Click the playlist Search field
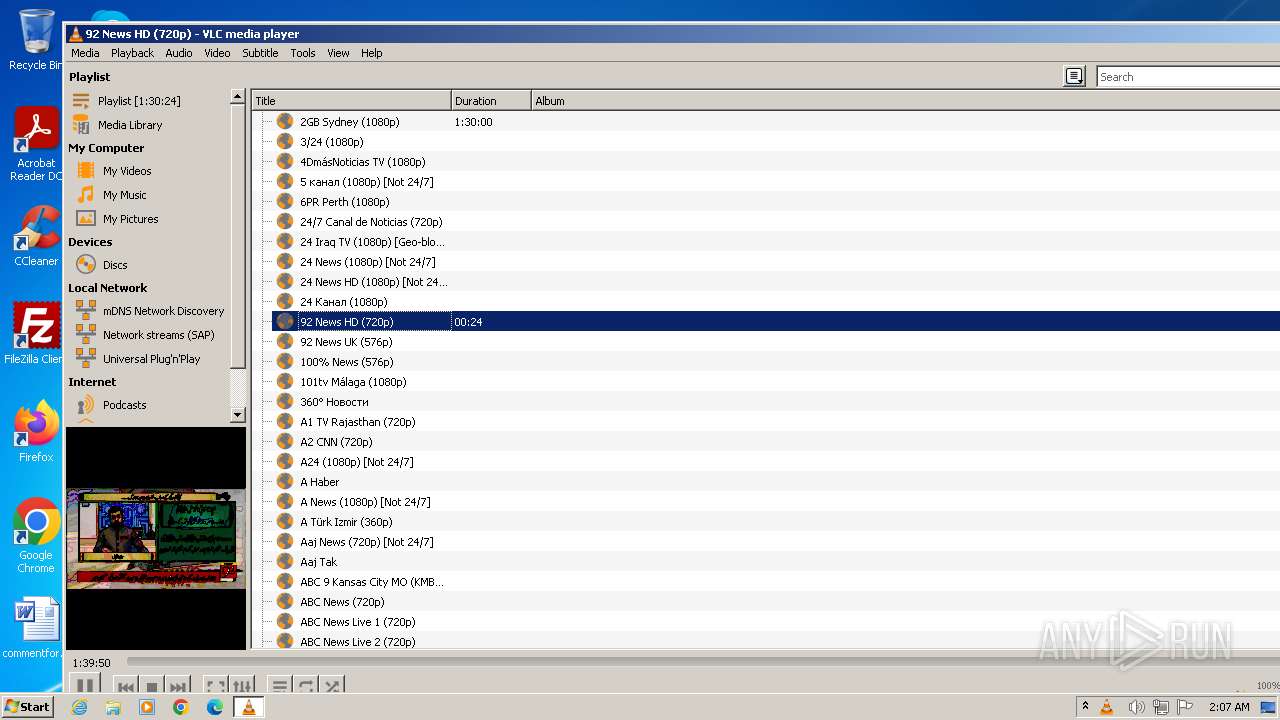The width and height of the screenshot is (1280, 720). 1188,77
